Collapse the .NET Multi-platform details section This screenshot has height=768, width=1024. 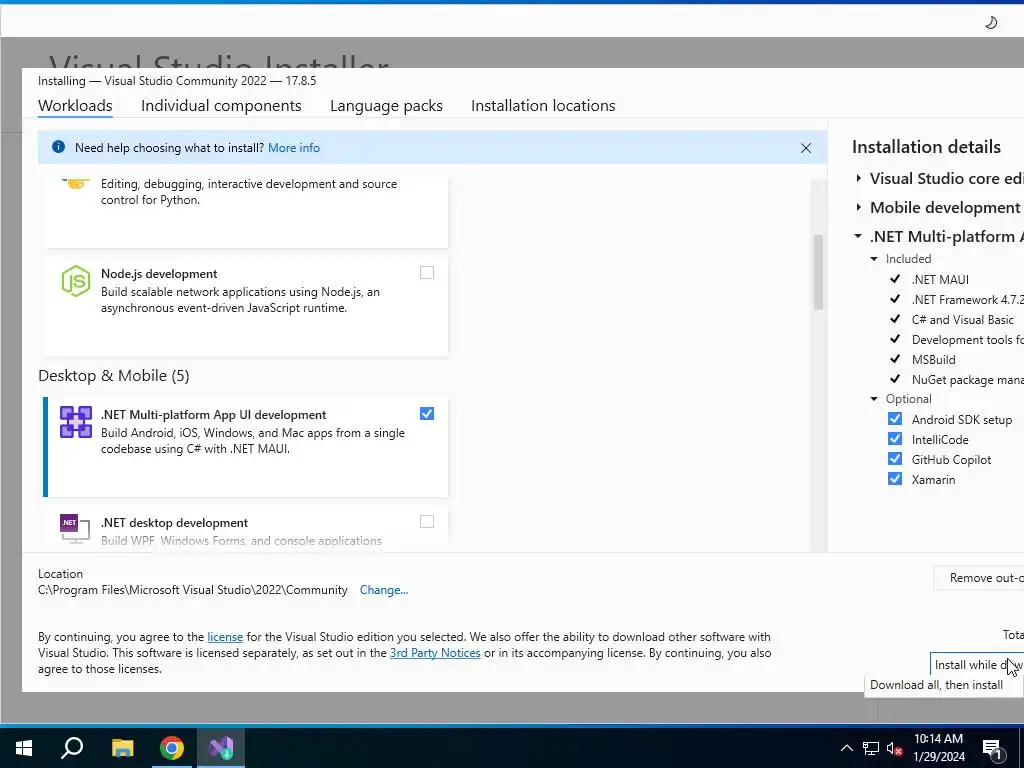tap(858, 236)
